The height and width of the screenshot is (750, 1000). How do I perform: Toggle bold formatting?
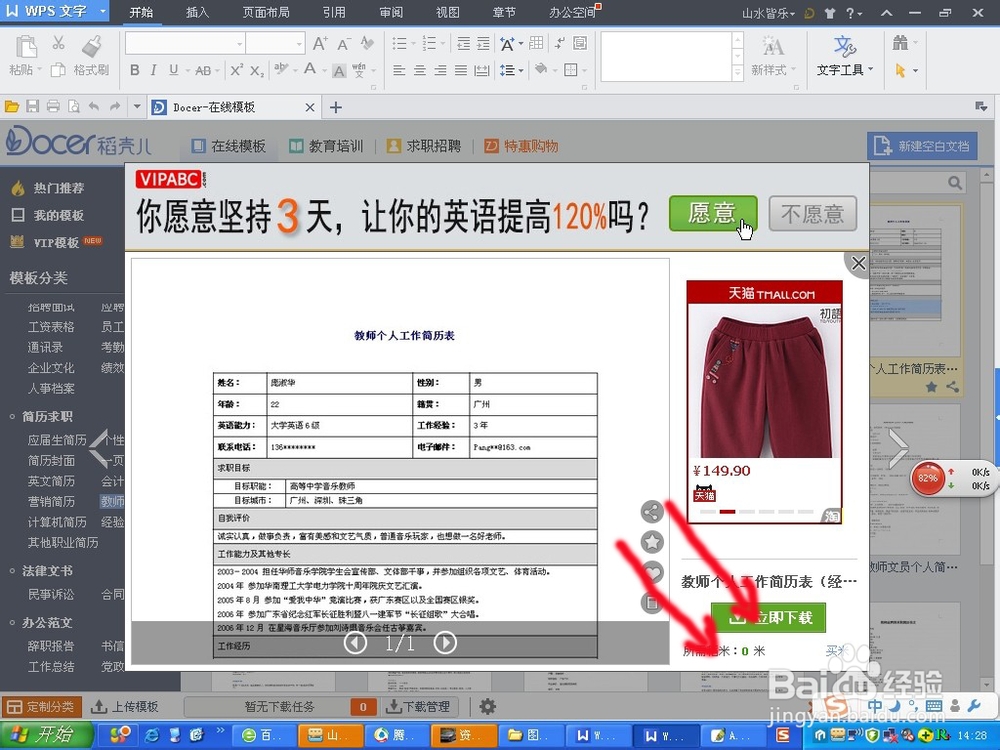tap(135, 70)
